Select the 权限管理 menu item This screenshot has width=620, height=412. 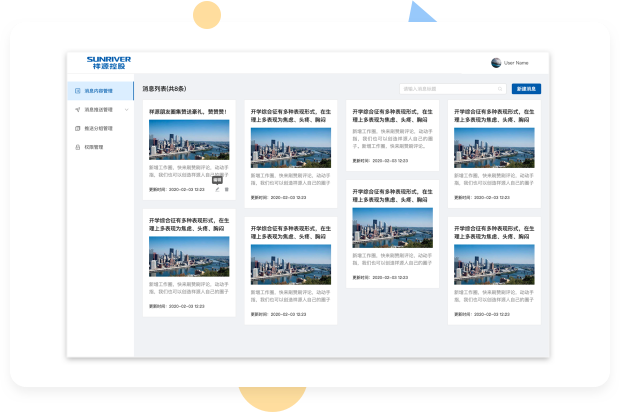point(95,147)
